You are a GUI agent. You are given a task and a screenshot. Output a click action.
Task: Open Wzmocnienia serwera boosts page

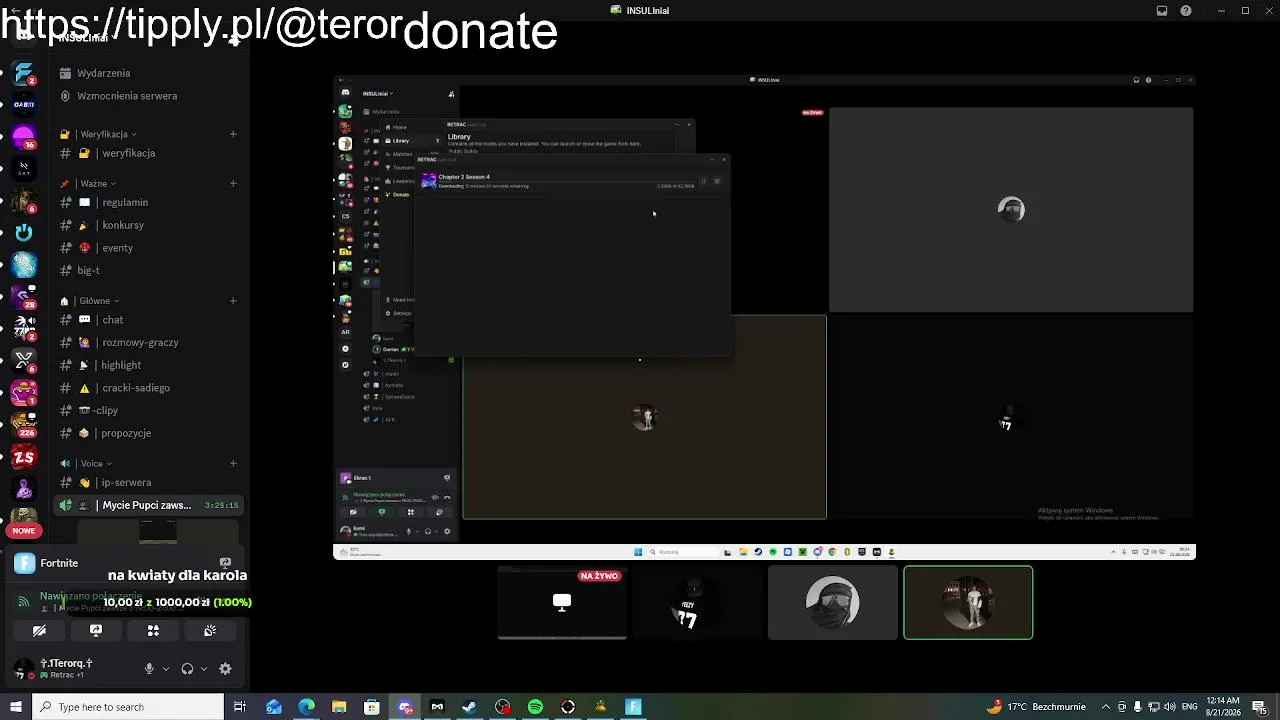click(x=150, y=96)
